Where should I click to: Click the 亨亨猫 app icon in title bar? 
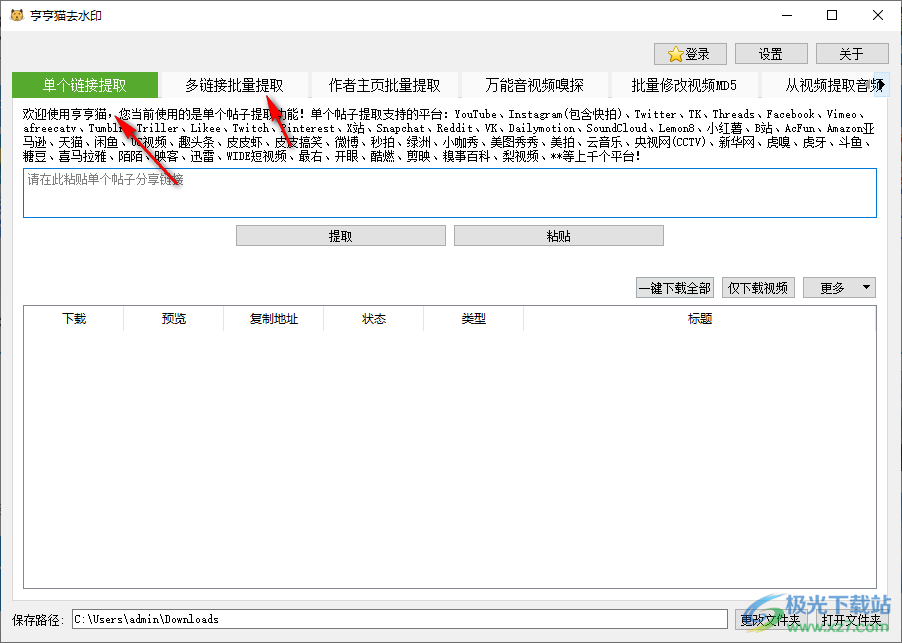point(16,15)
